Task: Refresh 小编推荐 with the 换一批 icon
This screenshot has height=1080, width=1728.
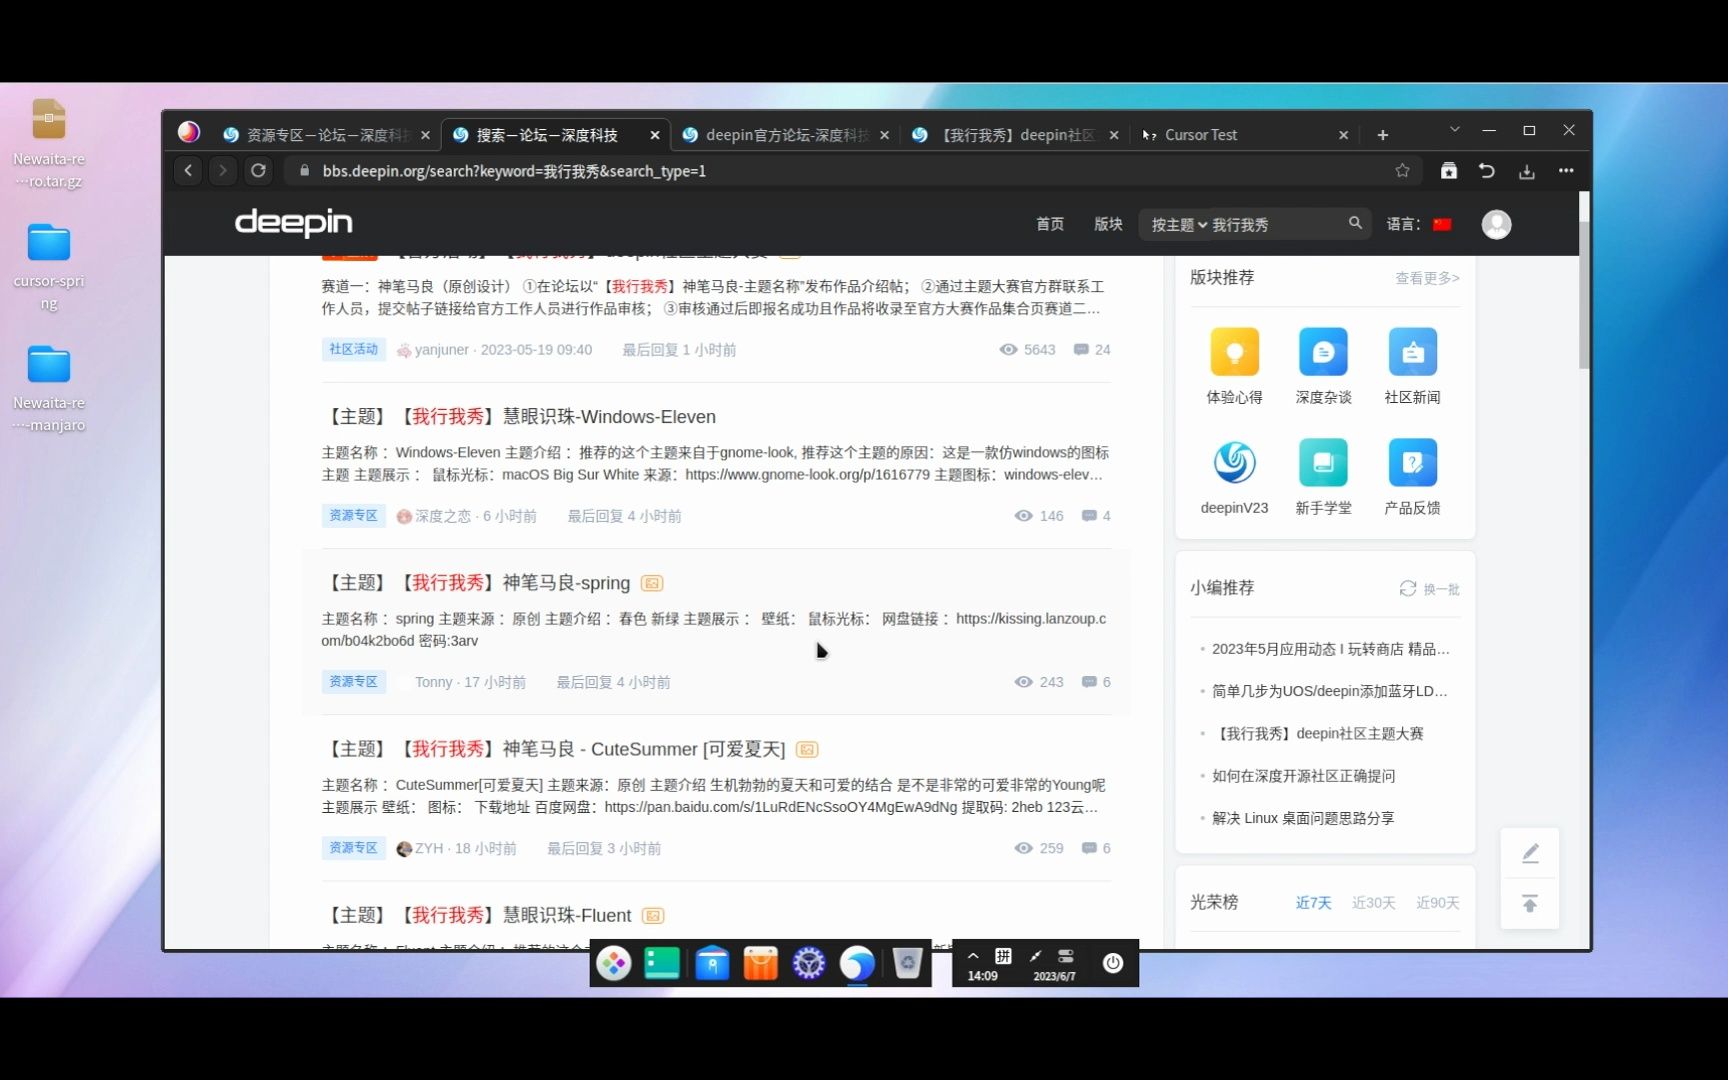Action: coord(1408,588)
